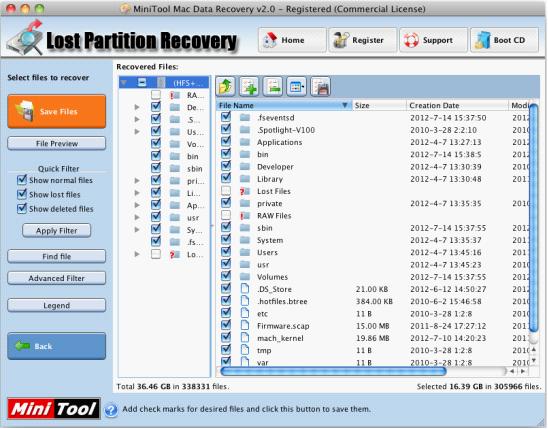Collapse the HFS+ root node in tree
Screen dimensions: 548x429
123,83
